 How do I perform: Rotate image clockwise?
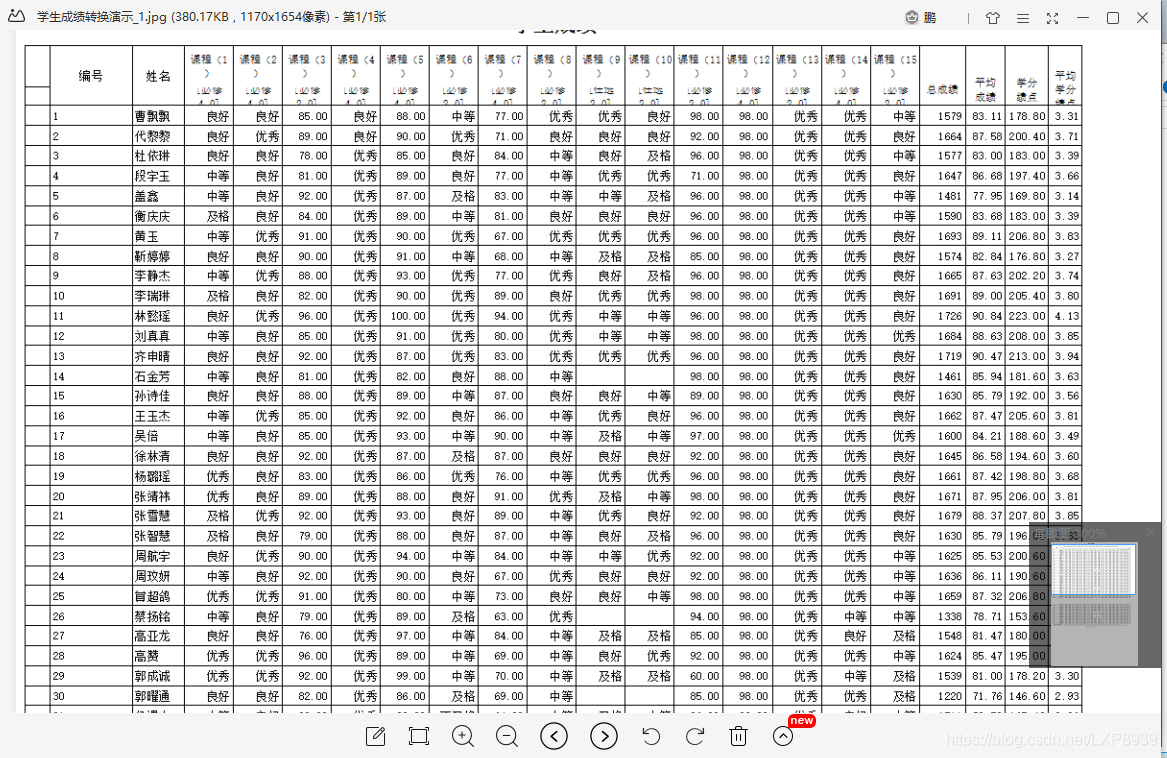point(694,736)
